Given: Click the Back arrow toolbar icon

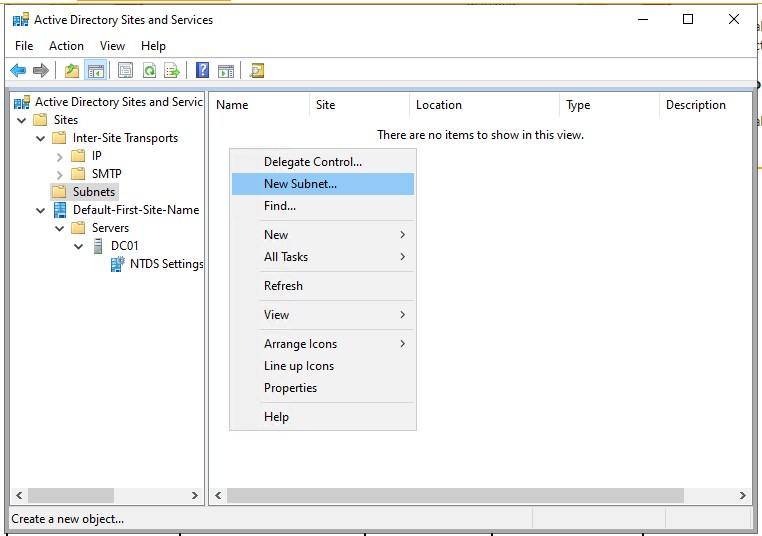Looking at the screenshot, I should 18,70.
